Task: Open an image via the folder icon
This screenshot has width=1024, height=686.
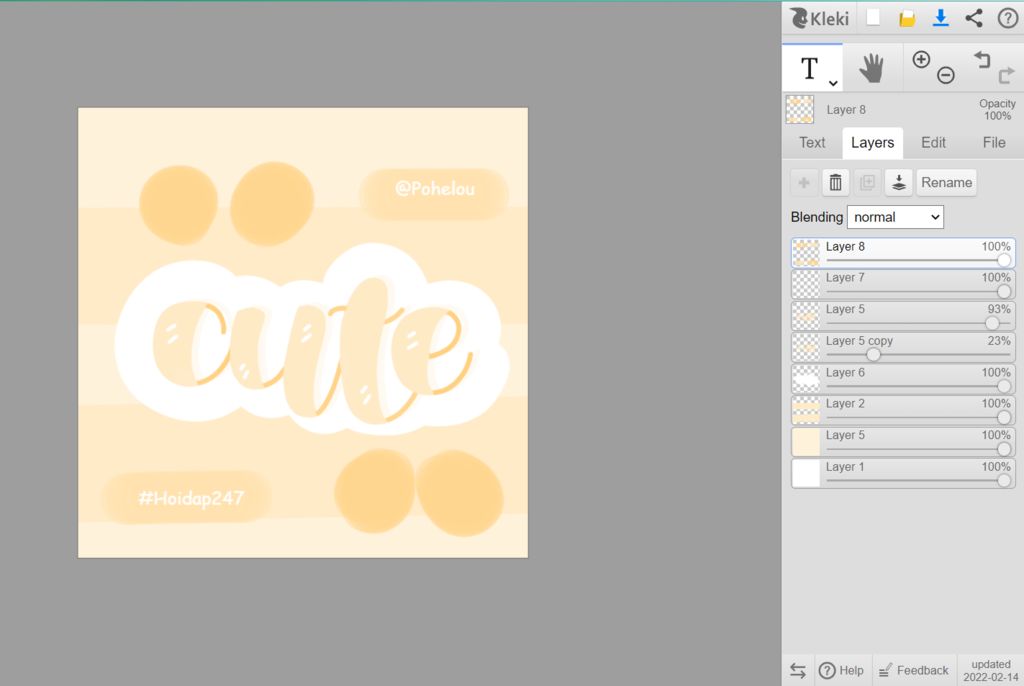Action: pyautogui.click(x=906, y=18)
